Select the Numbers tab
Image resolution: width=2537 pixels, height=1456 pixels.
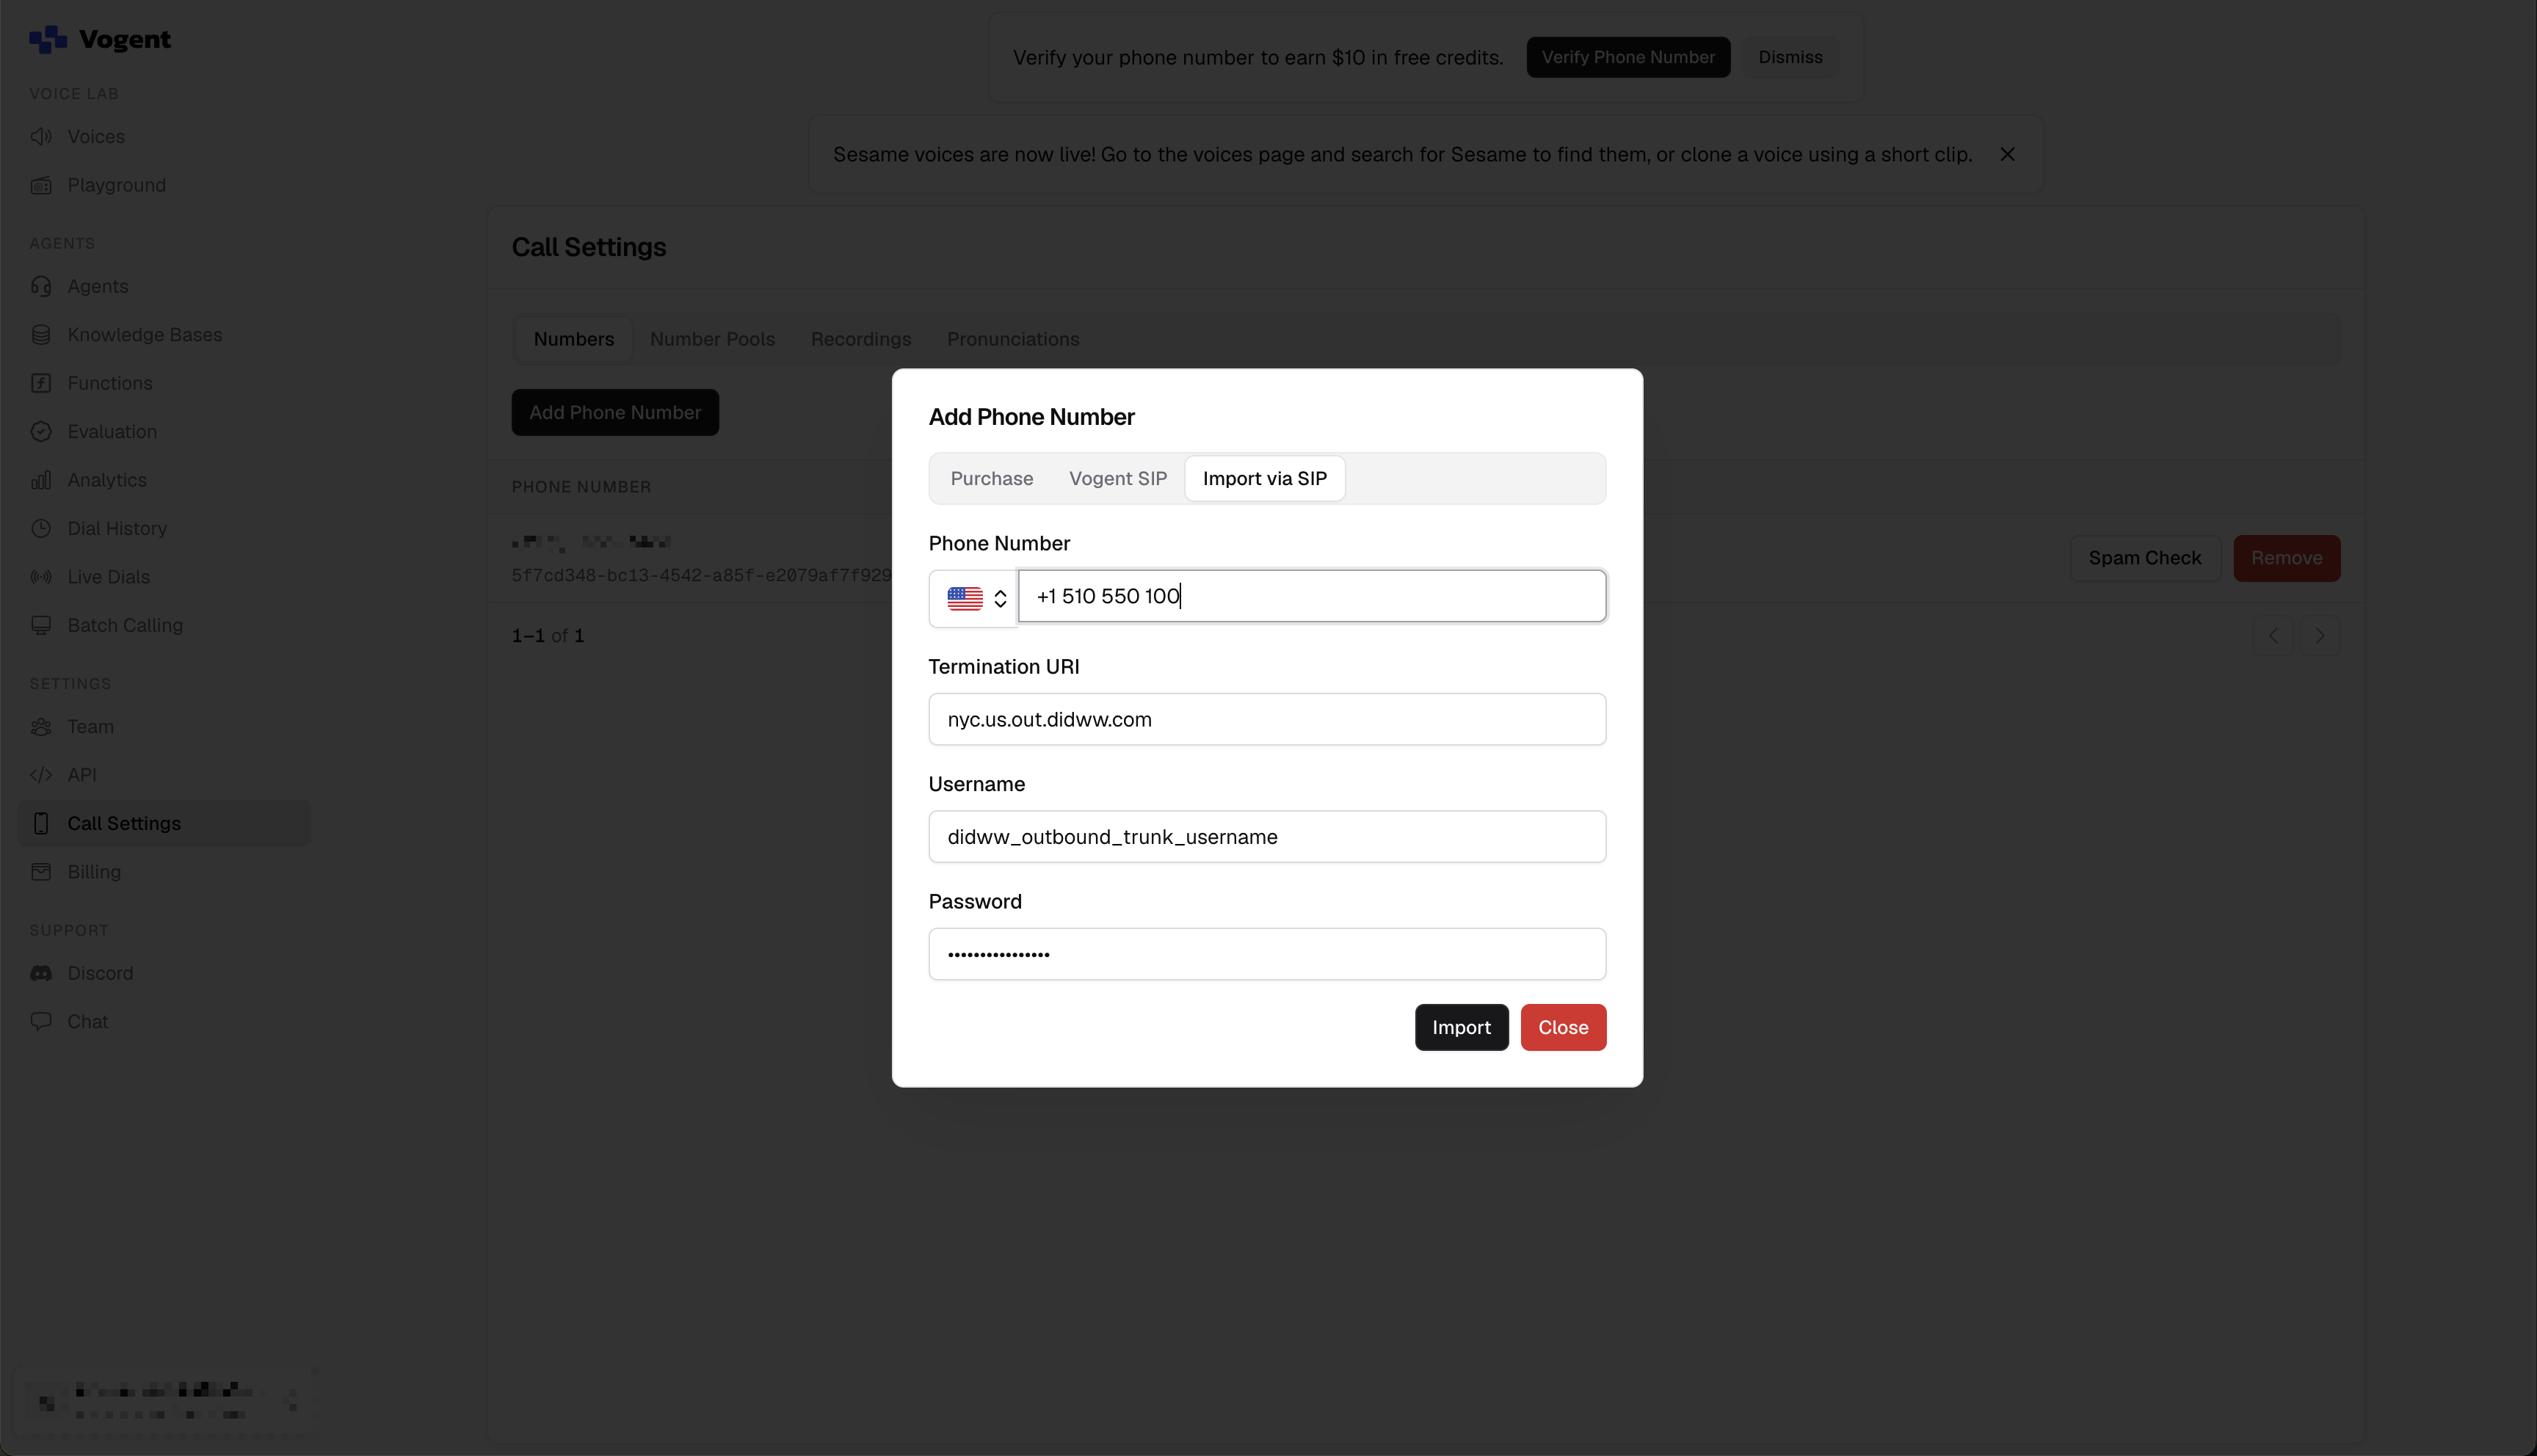574,339
